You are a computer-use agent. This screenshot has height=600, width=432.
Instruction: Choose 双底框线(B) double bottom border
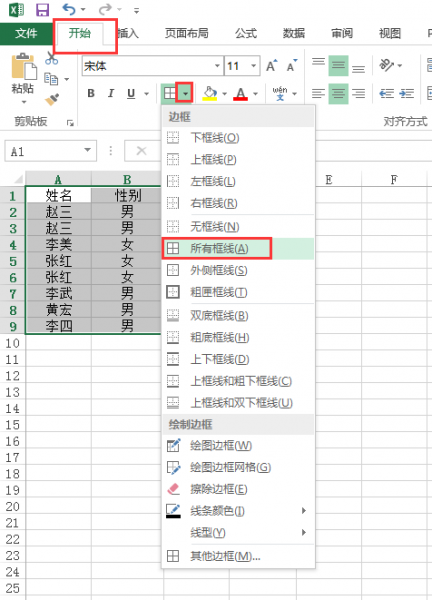pyautogui.click(x=238, y=315)
